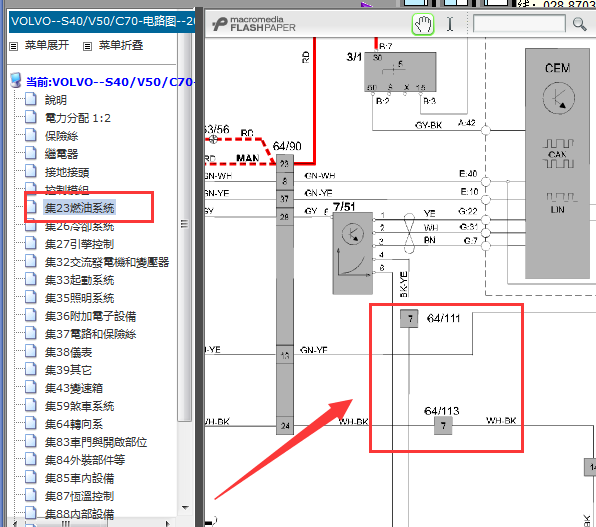Screen dimensions: 596x527
Task: Click the collapse icon beside 菜單折疊
Action: coord(87,46)
